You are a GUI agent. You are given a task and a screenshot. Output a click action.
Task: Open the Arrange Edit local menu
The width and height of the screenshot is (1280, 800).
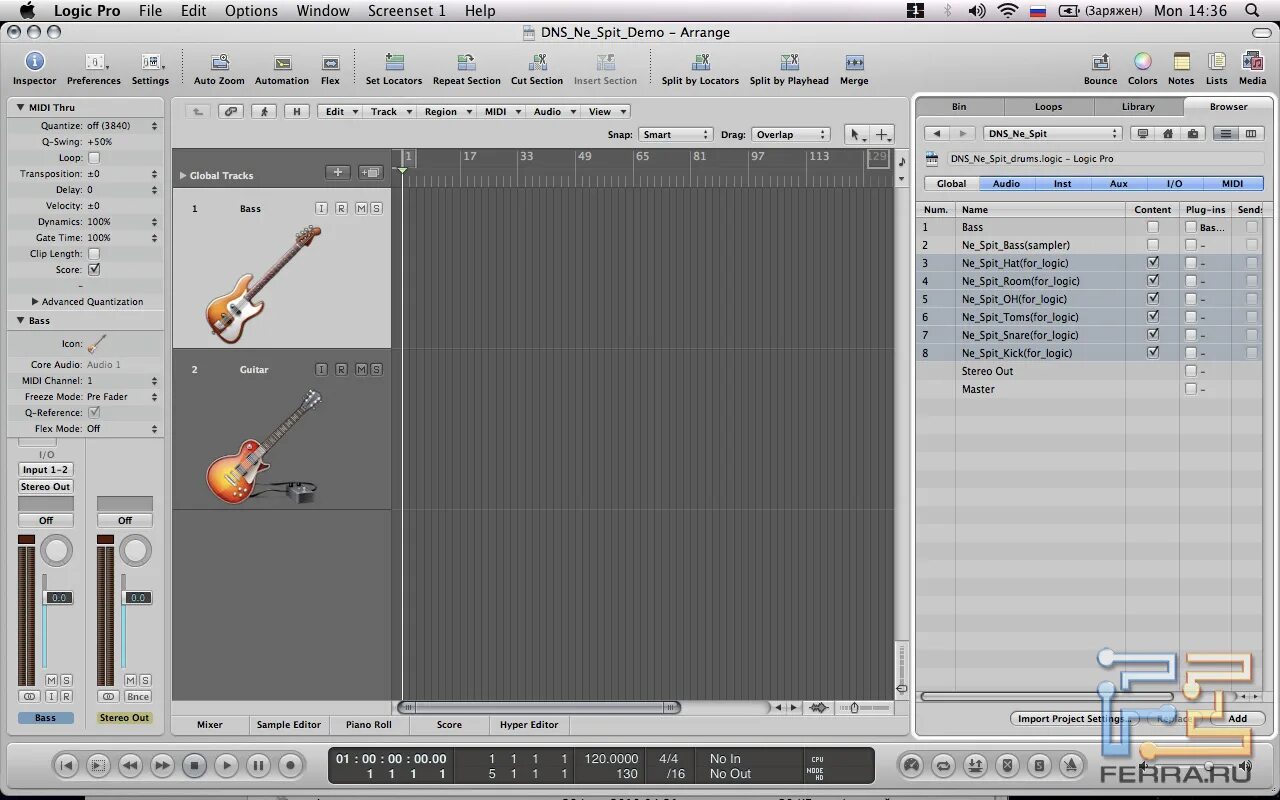click(x=340, y=112)
